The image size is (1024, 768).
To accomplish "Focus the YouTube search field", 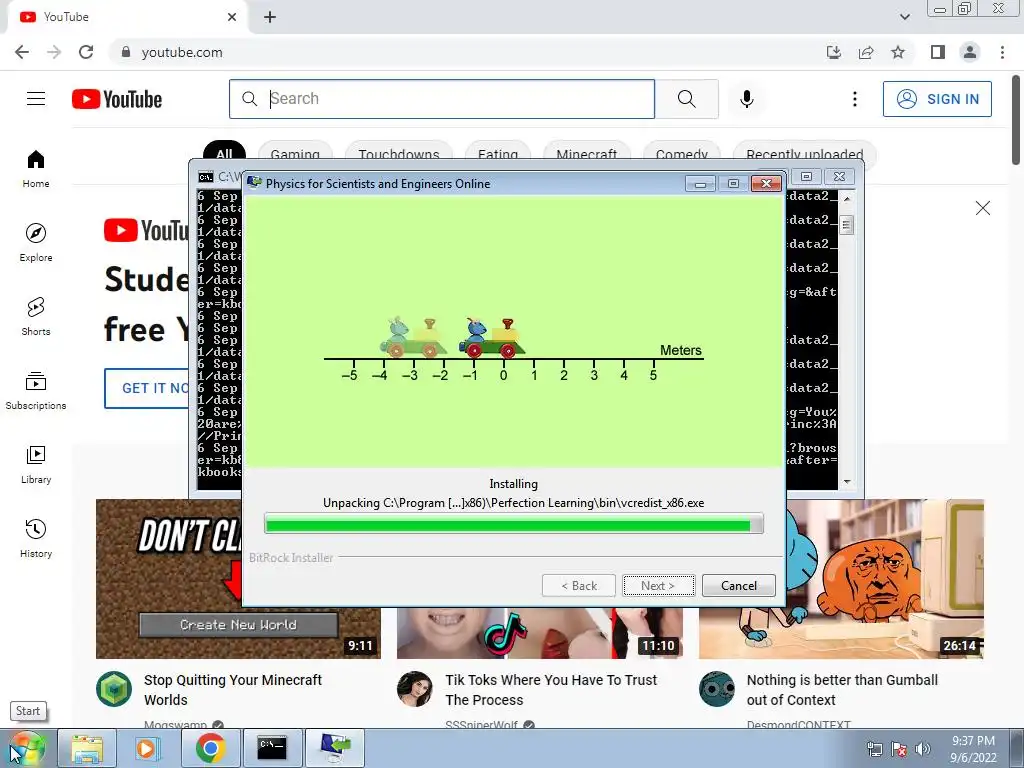I will (442, 99).
